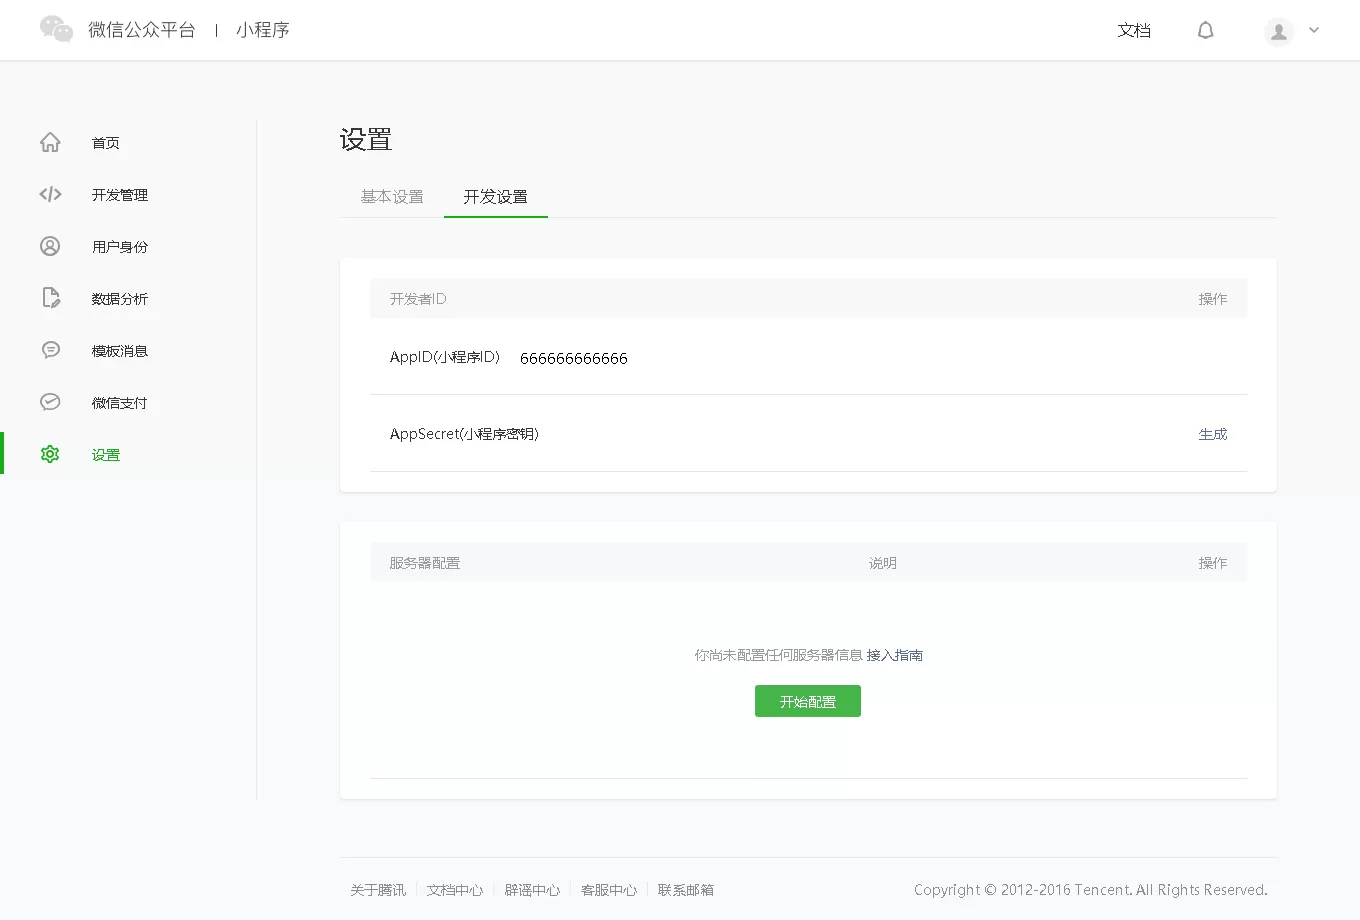Click the home icon beside 首页

point(50,142)
